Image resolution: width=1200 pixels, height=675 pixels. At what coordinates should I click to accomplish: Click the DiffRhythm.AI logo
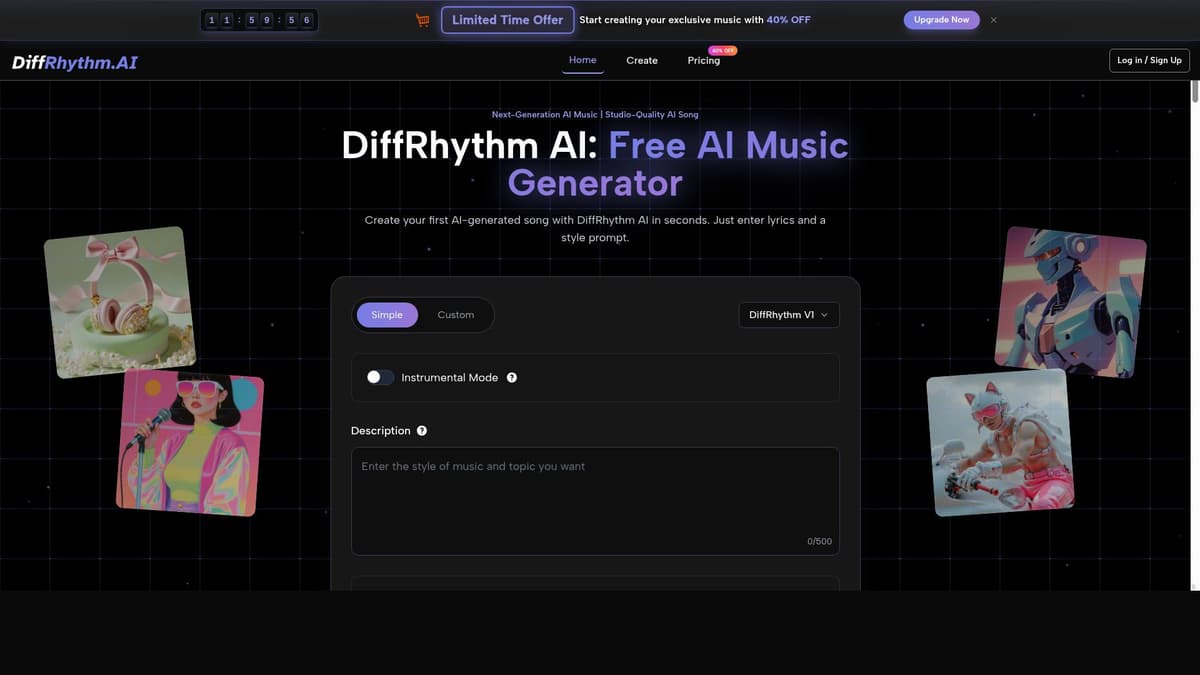75,62
